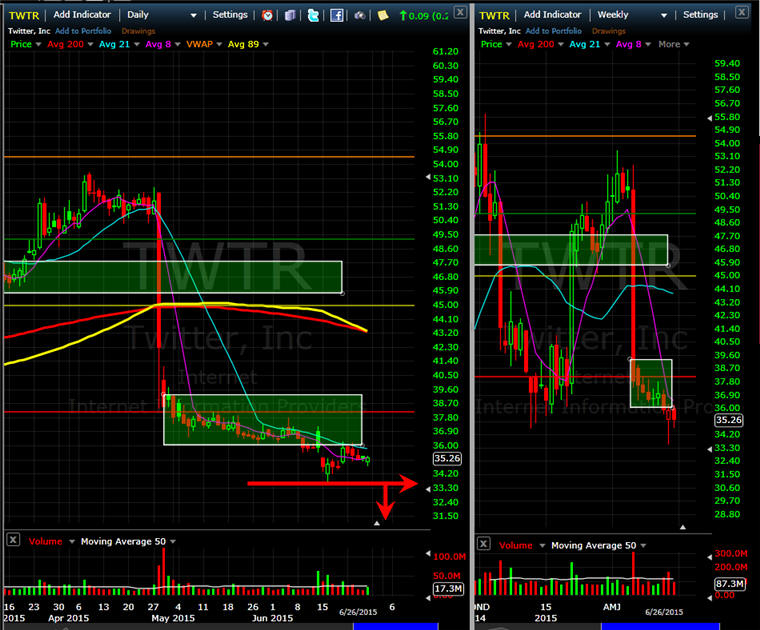Expand Avg 200 indicator options on daily chart

pyautogui.click(x=75, y=44)
